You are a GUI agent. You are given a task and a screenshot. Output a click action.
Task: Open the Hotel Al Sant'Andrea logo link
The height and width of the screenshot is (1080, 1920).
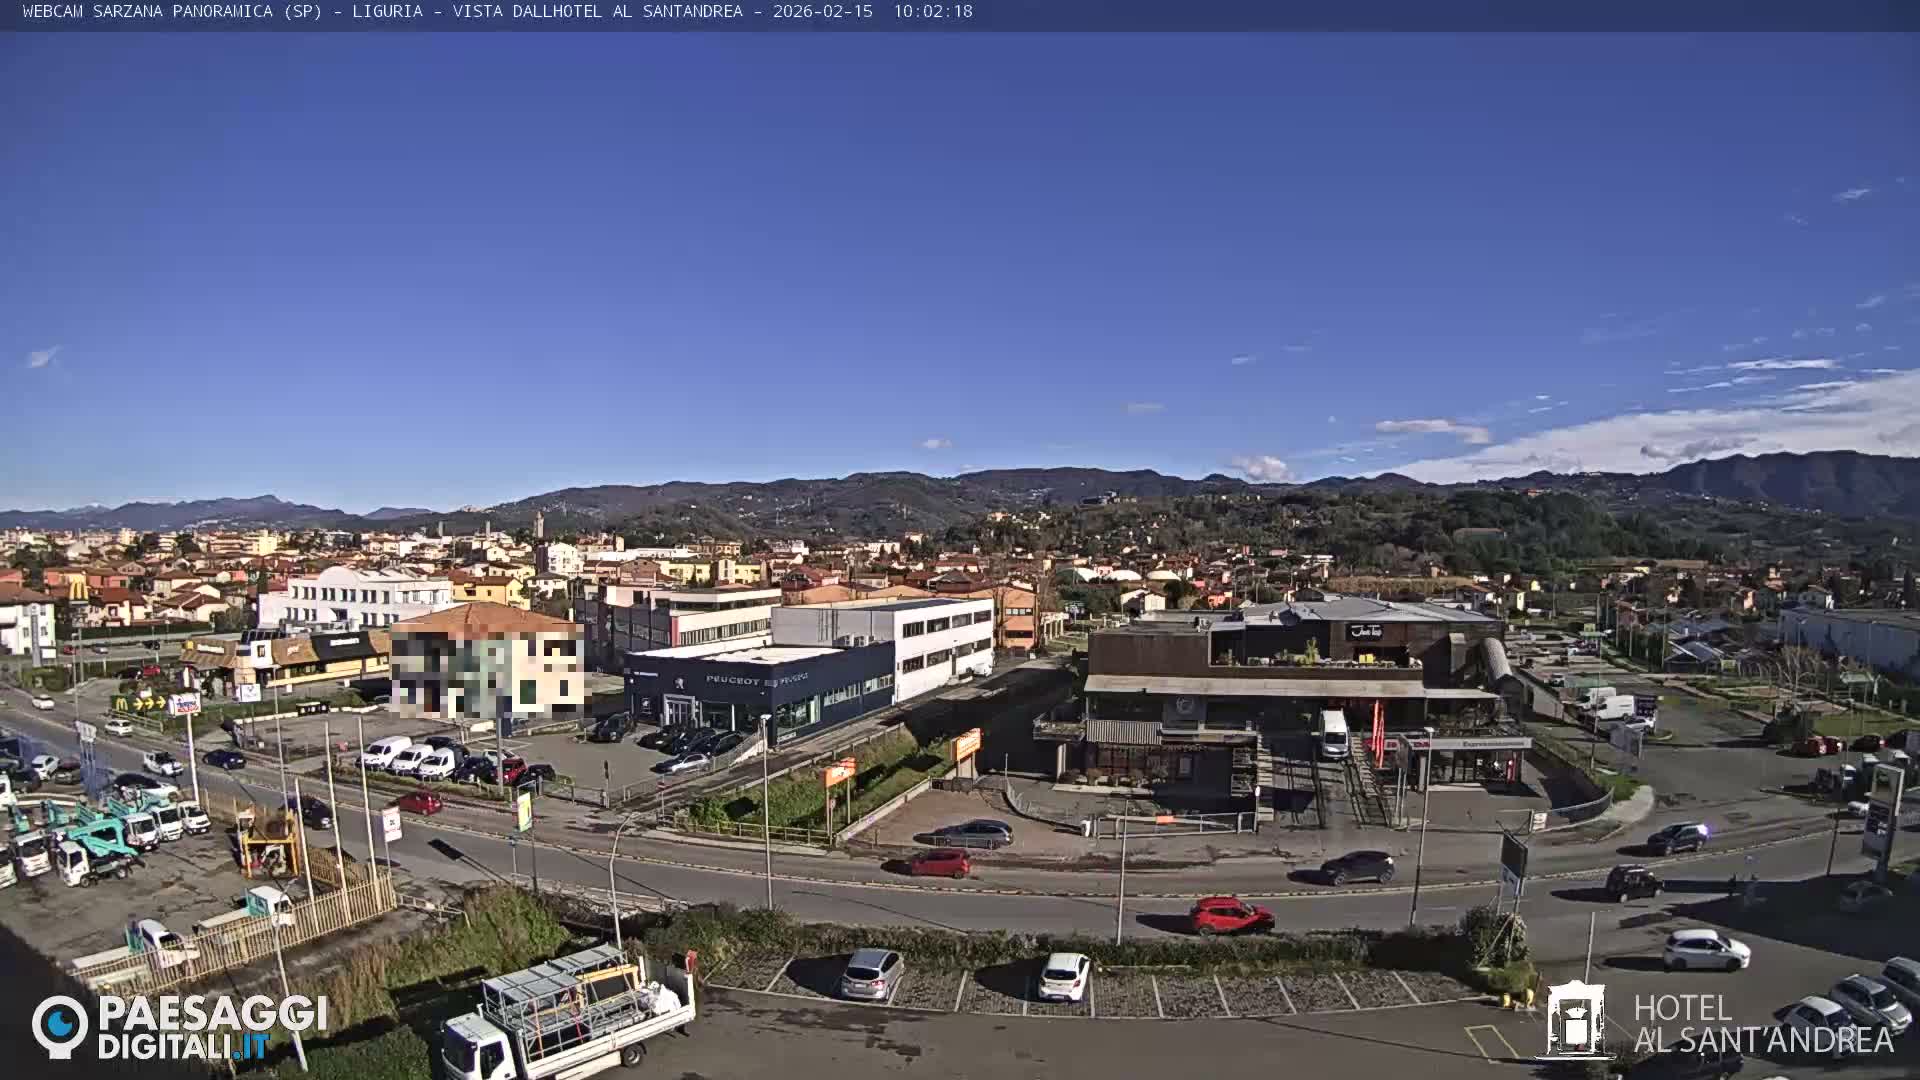tap(1716, 1021)
